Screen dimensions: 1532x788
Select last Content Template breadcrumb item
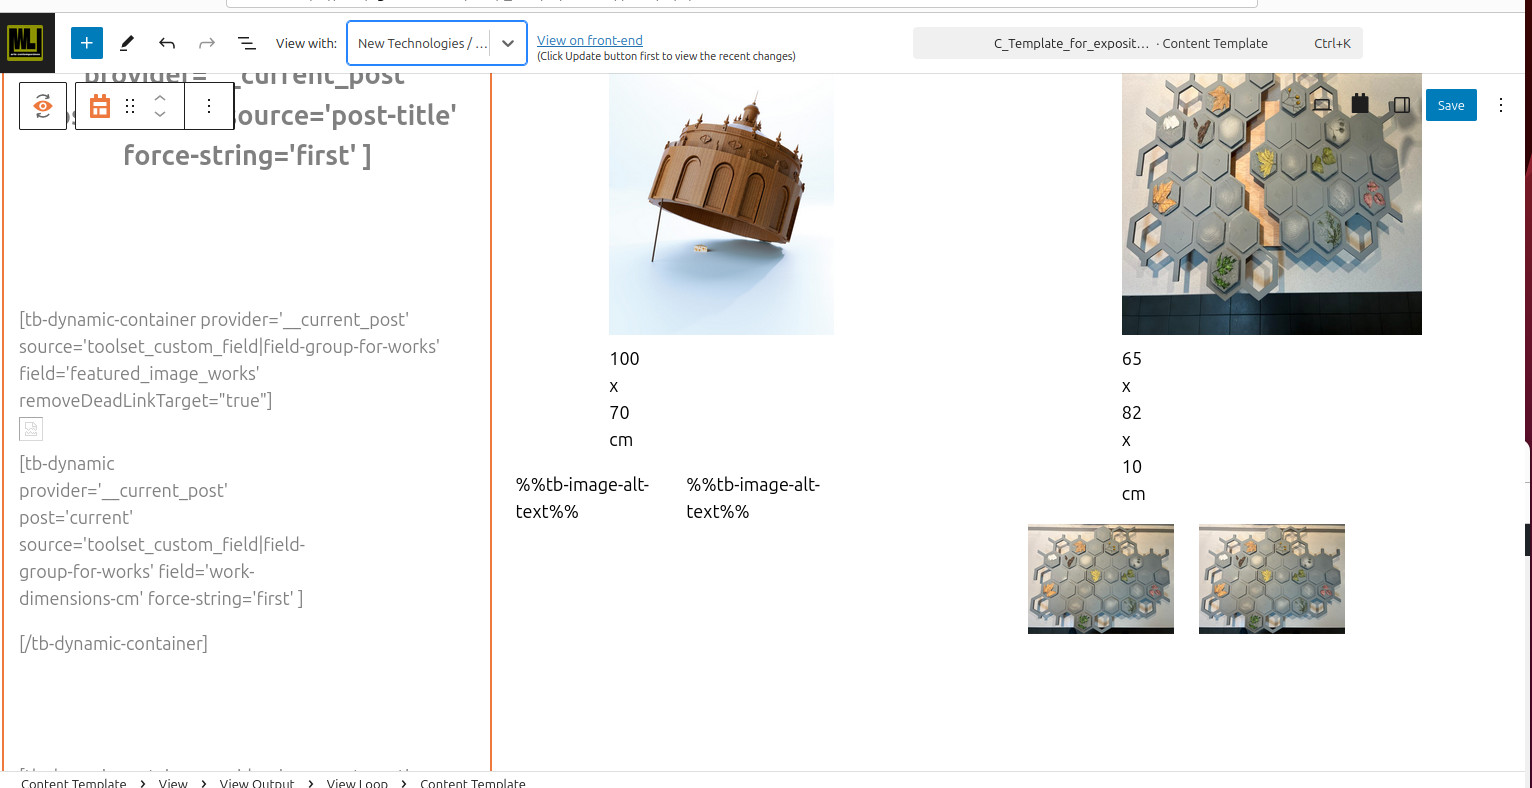coord(473,783)
